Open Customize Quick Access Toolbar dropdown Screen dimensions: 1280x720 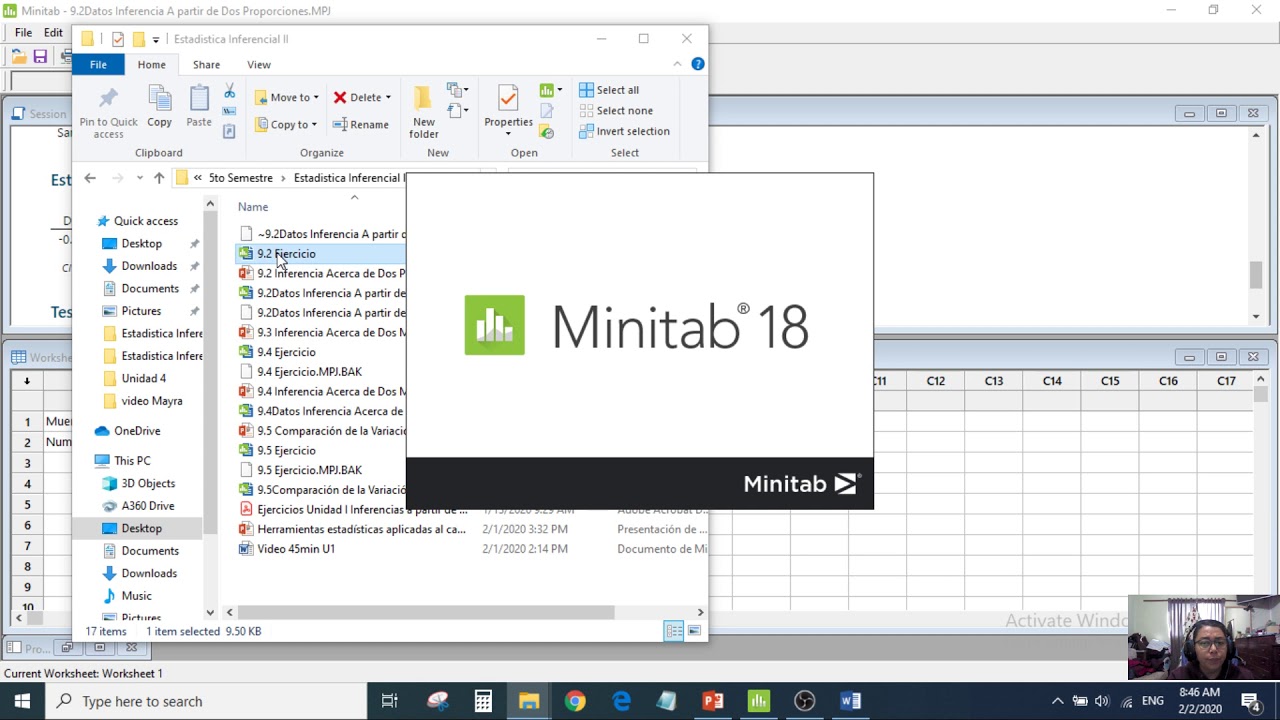pyautogui.click(x=156, y=39)
